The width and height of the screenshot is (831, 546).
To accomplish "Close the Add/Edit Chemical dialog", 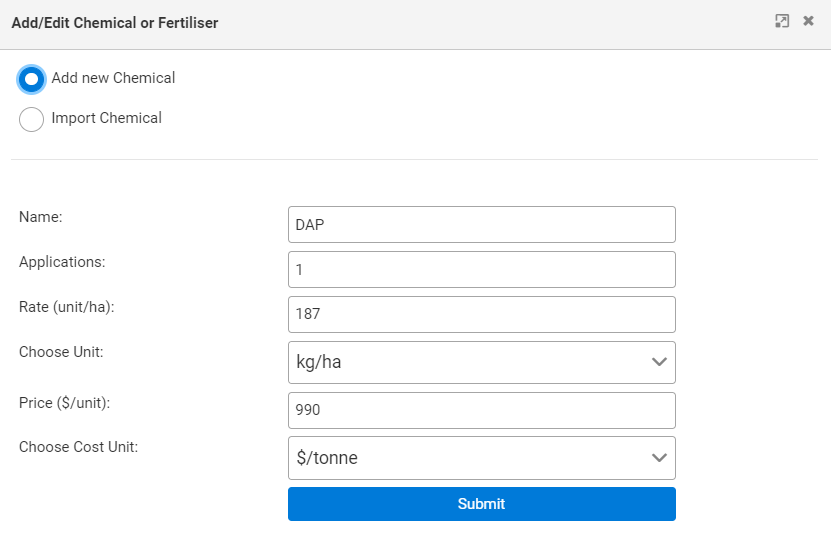I will pos(808,21).
